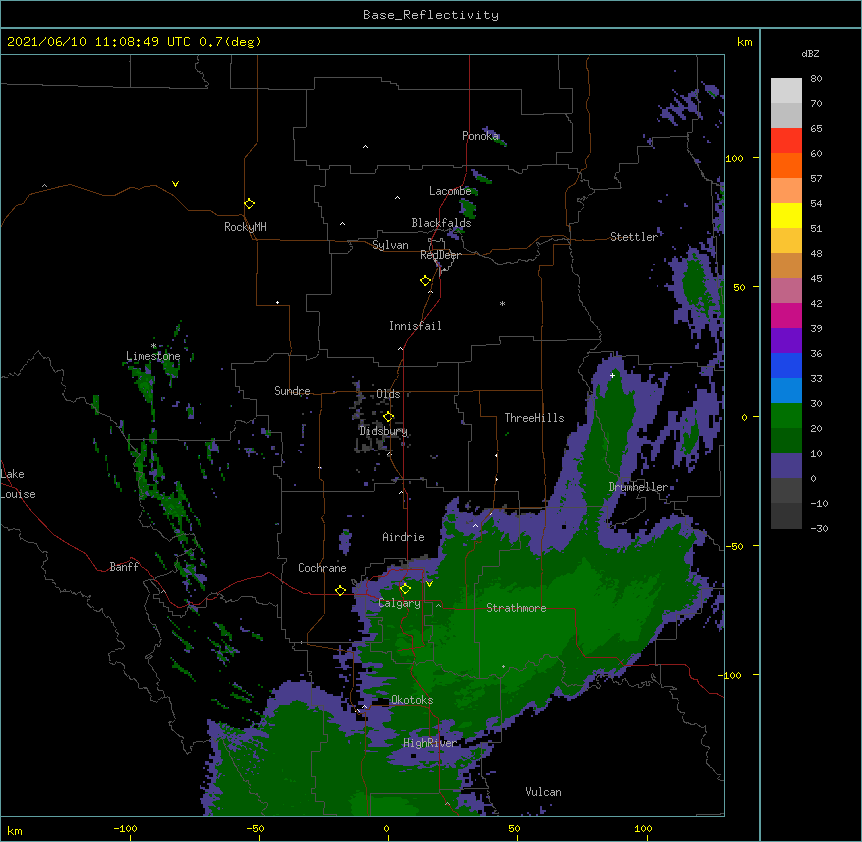Pick the bright orange swatch in legend
The width and height of the screenshot is (862, 842).
click(786, 165)
